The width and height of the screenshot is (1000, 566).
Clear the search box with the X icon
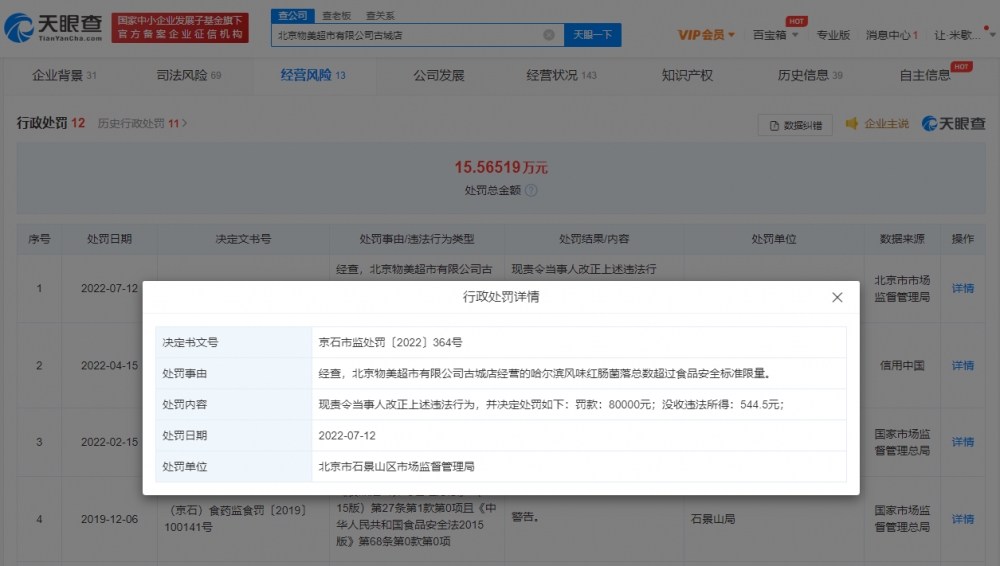tap(548, 35)
